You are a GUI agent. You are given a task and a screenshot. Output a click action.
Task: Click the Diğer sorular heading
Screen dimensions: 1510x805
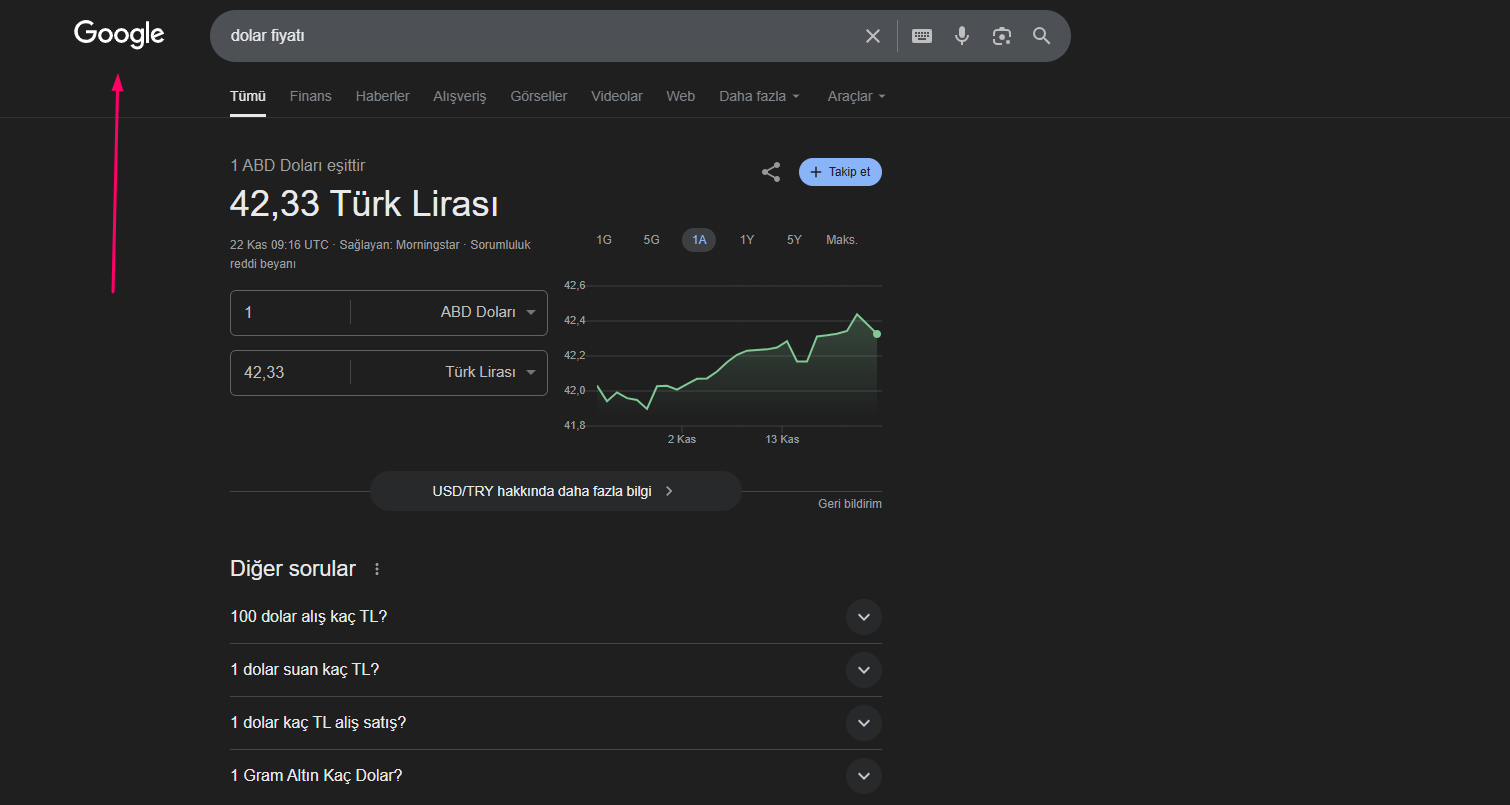[293, 569]
